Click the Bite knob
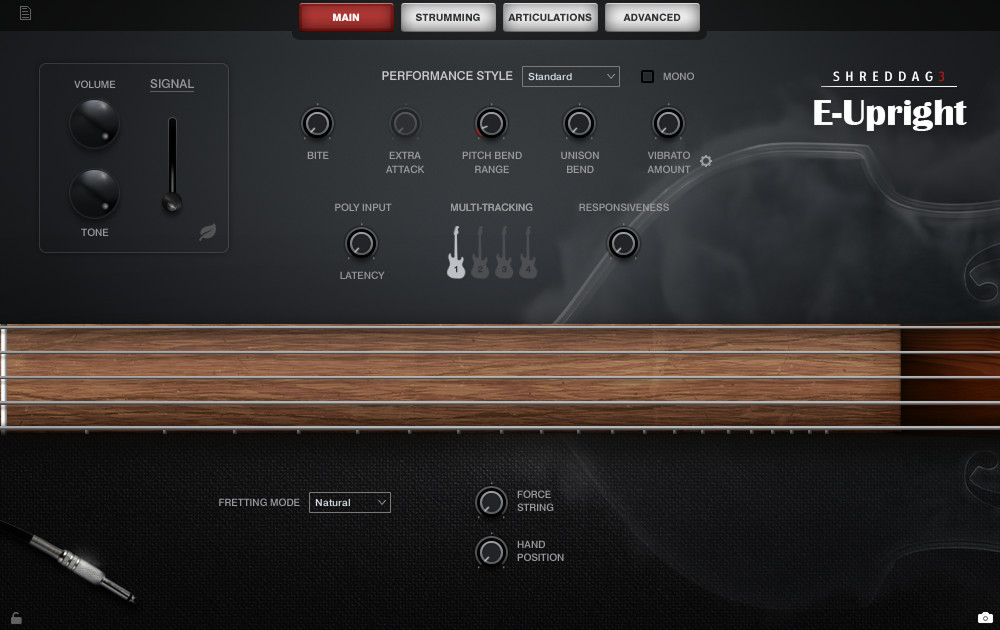Viewport: 1000px width, 630px height. (317, 123)
